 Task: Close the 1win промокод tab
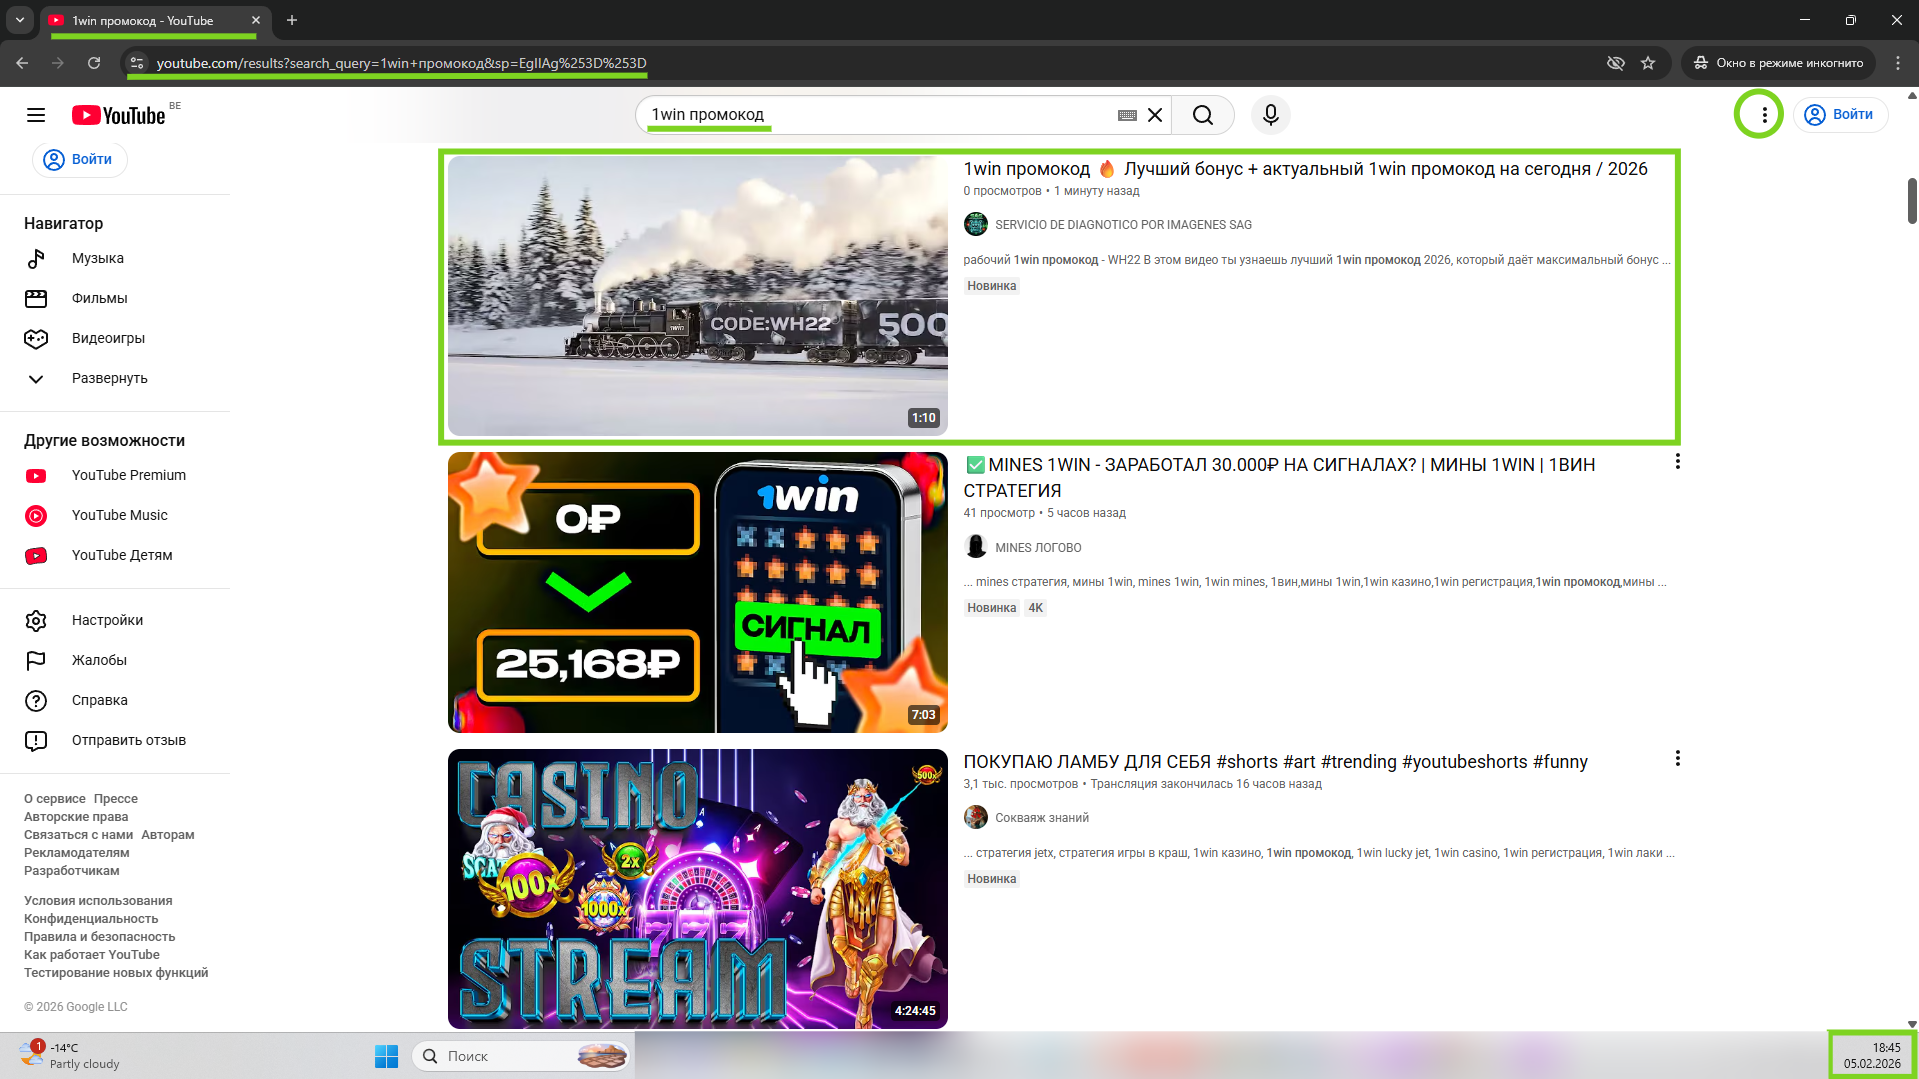[256, 20]
